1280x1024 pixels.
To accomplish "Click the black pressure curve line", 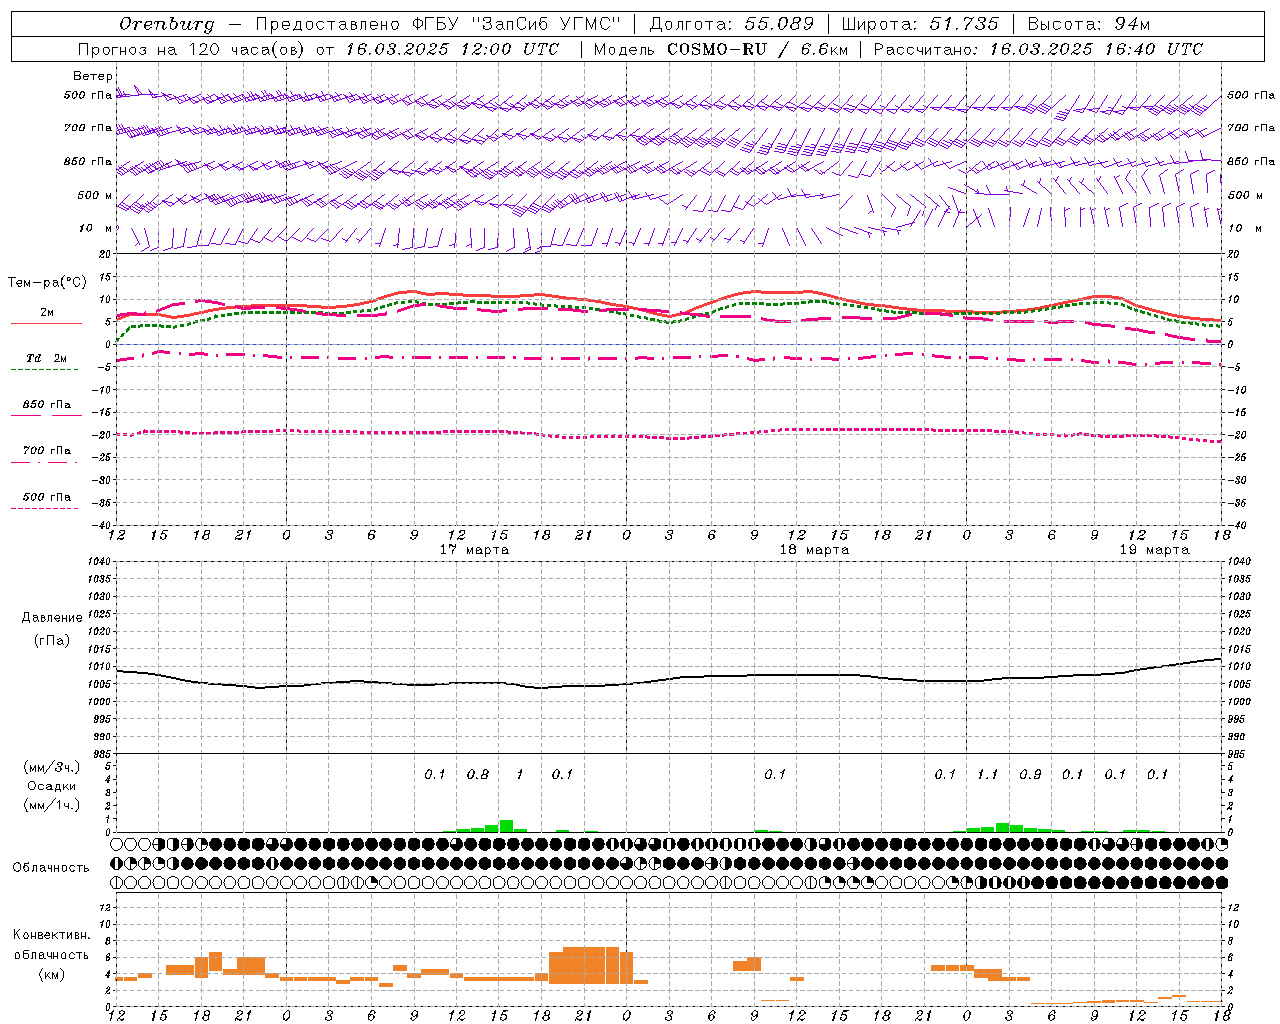I will pos(669,678).
